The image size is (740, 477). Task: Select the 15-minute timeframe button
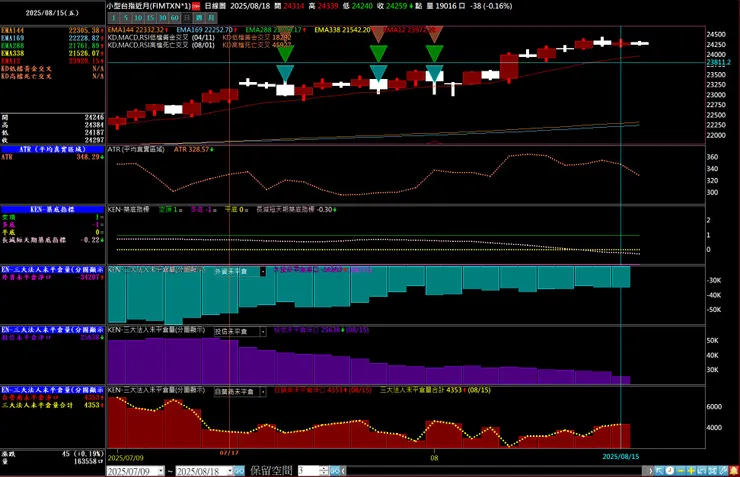click(x=150, y=18)
